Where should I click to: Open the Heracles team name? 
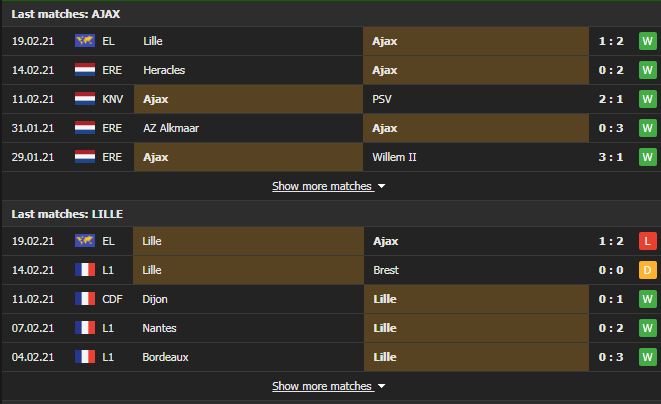164,70
